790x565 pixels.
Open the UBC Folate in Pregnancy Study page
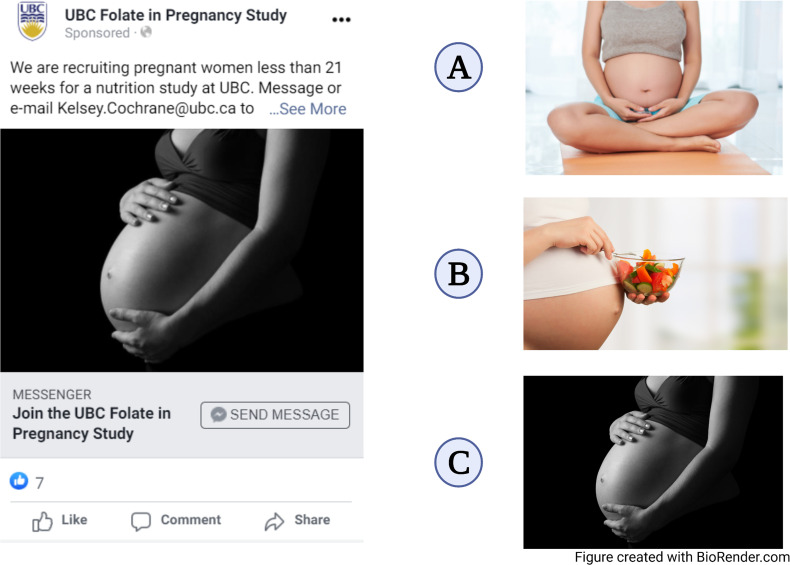coord(175,15)
